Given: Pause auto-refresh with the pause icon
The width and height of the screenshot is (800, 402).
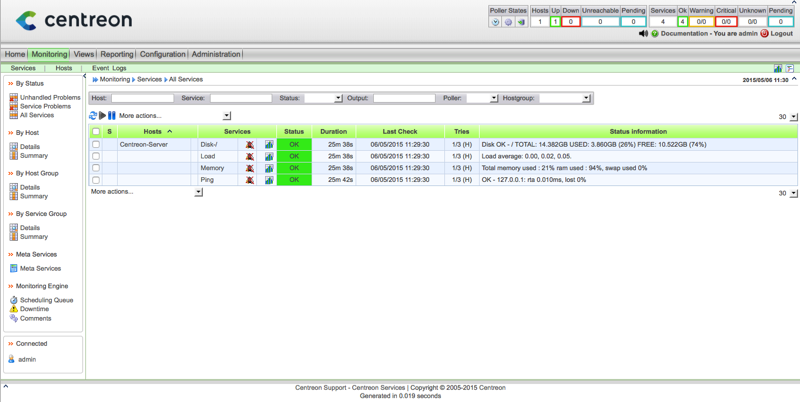Looking at the screenshot, I should [112, 116].
